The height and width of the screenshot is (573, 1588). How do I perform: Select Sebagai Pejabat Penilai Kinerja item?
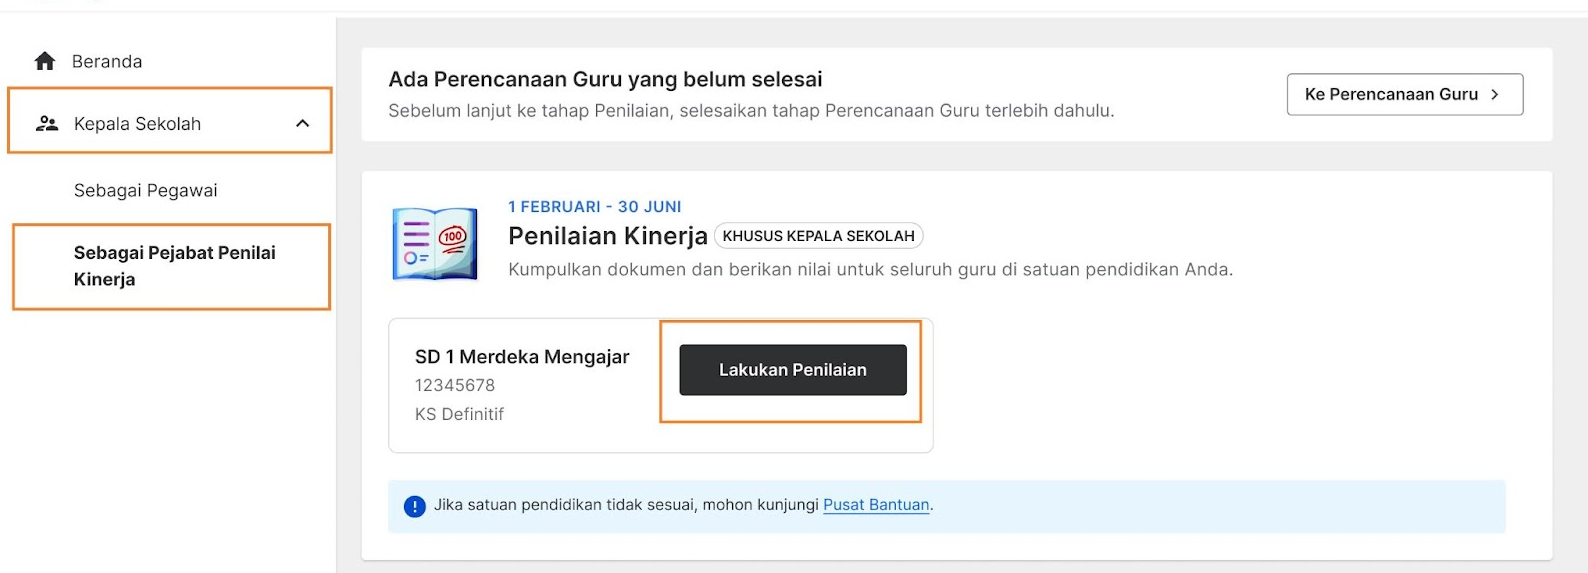[x=171, y=266]
